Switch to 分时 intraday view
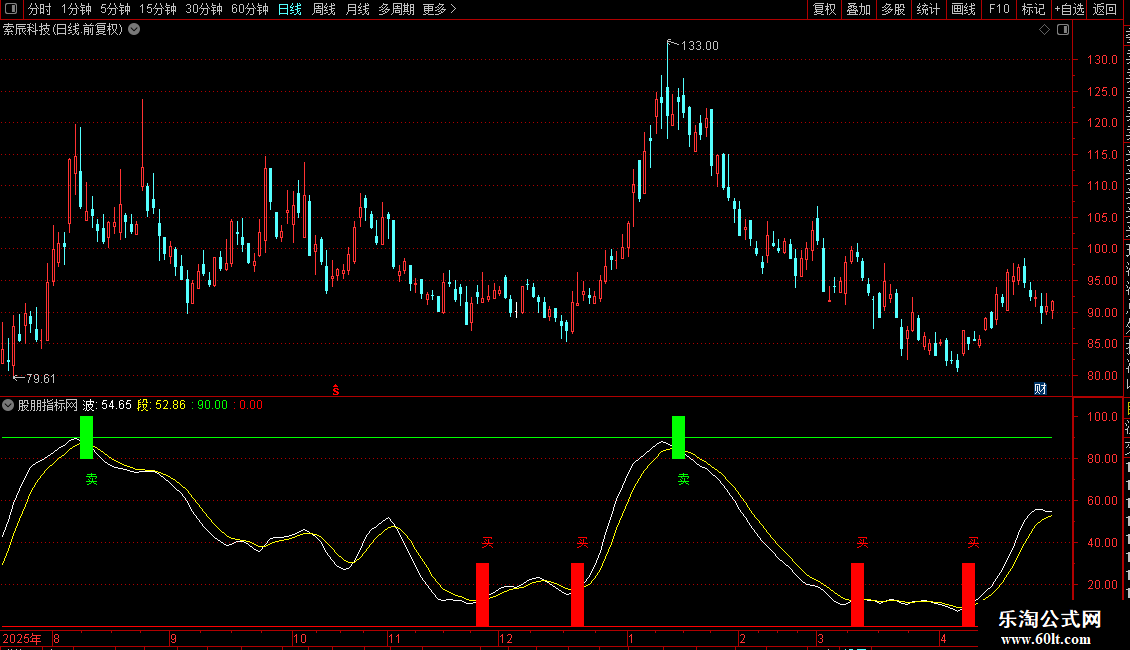 click(x=40, y=9)
